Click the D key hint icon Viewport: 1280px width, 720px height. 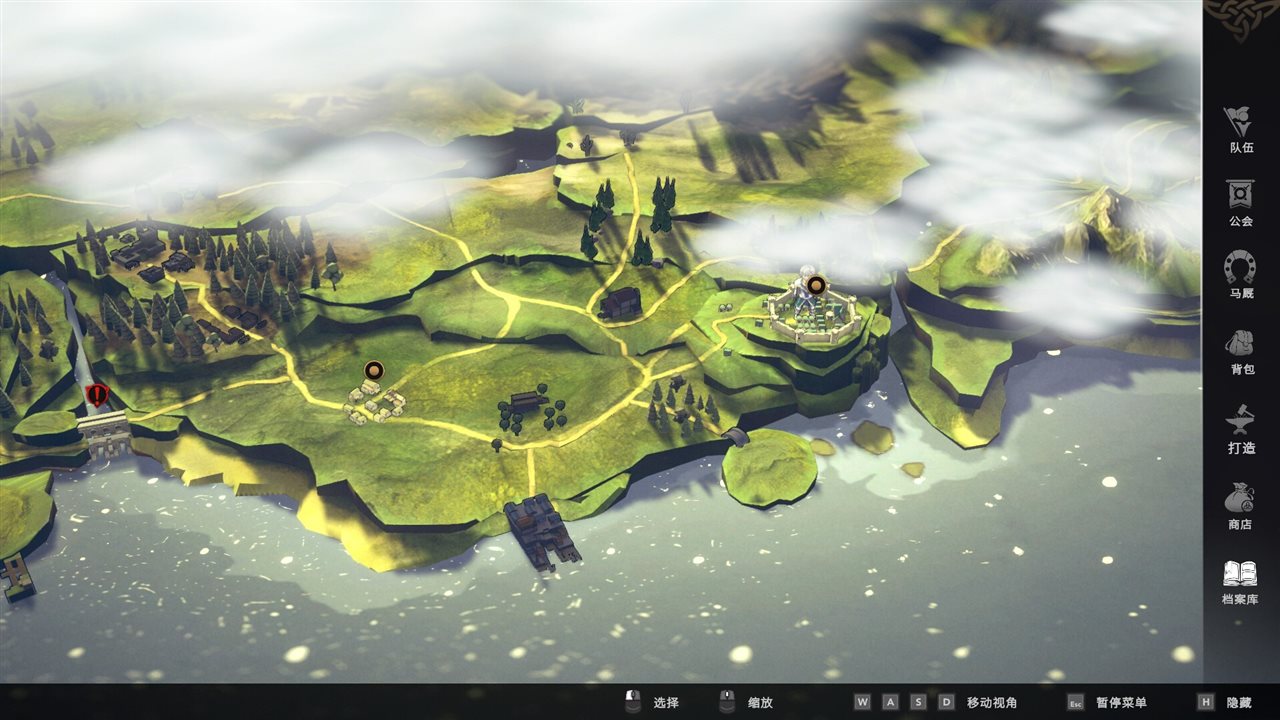946,702
